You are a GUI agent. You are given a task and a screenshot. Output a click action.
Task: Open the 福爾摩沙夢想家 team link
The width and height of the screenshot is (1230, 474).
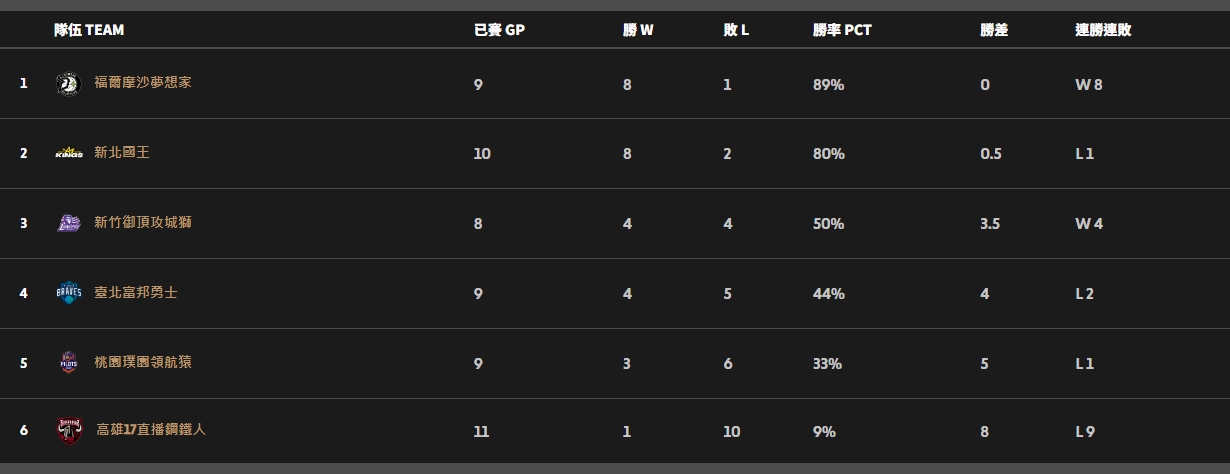pyautogui.click(x=143, y=83)
